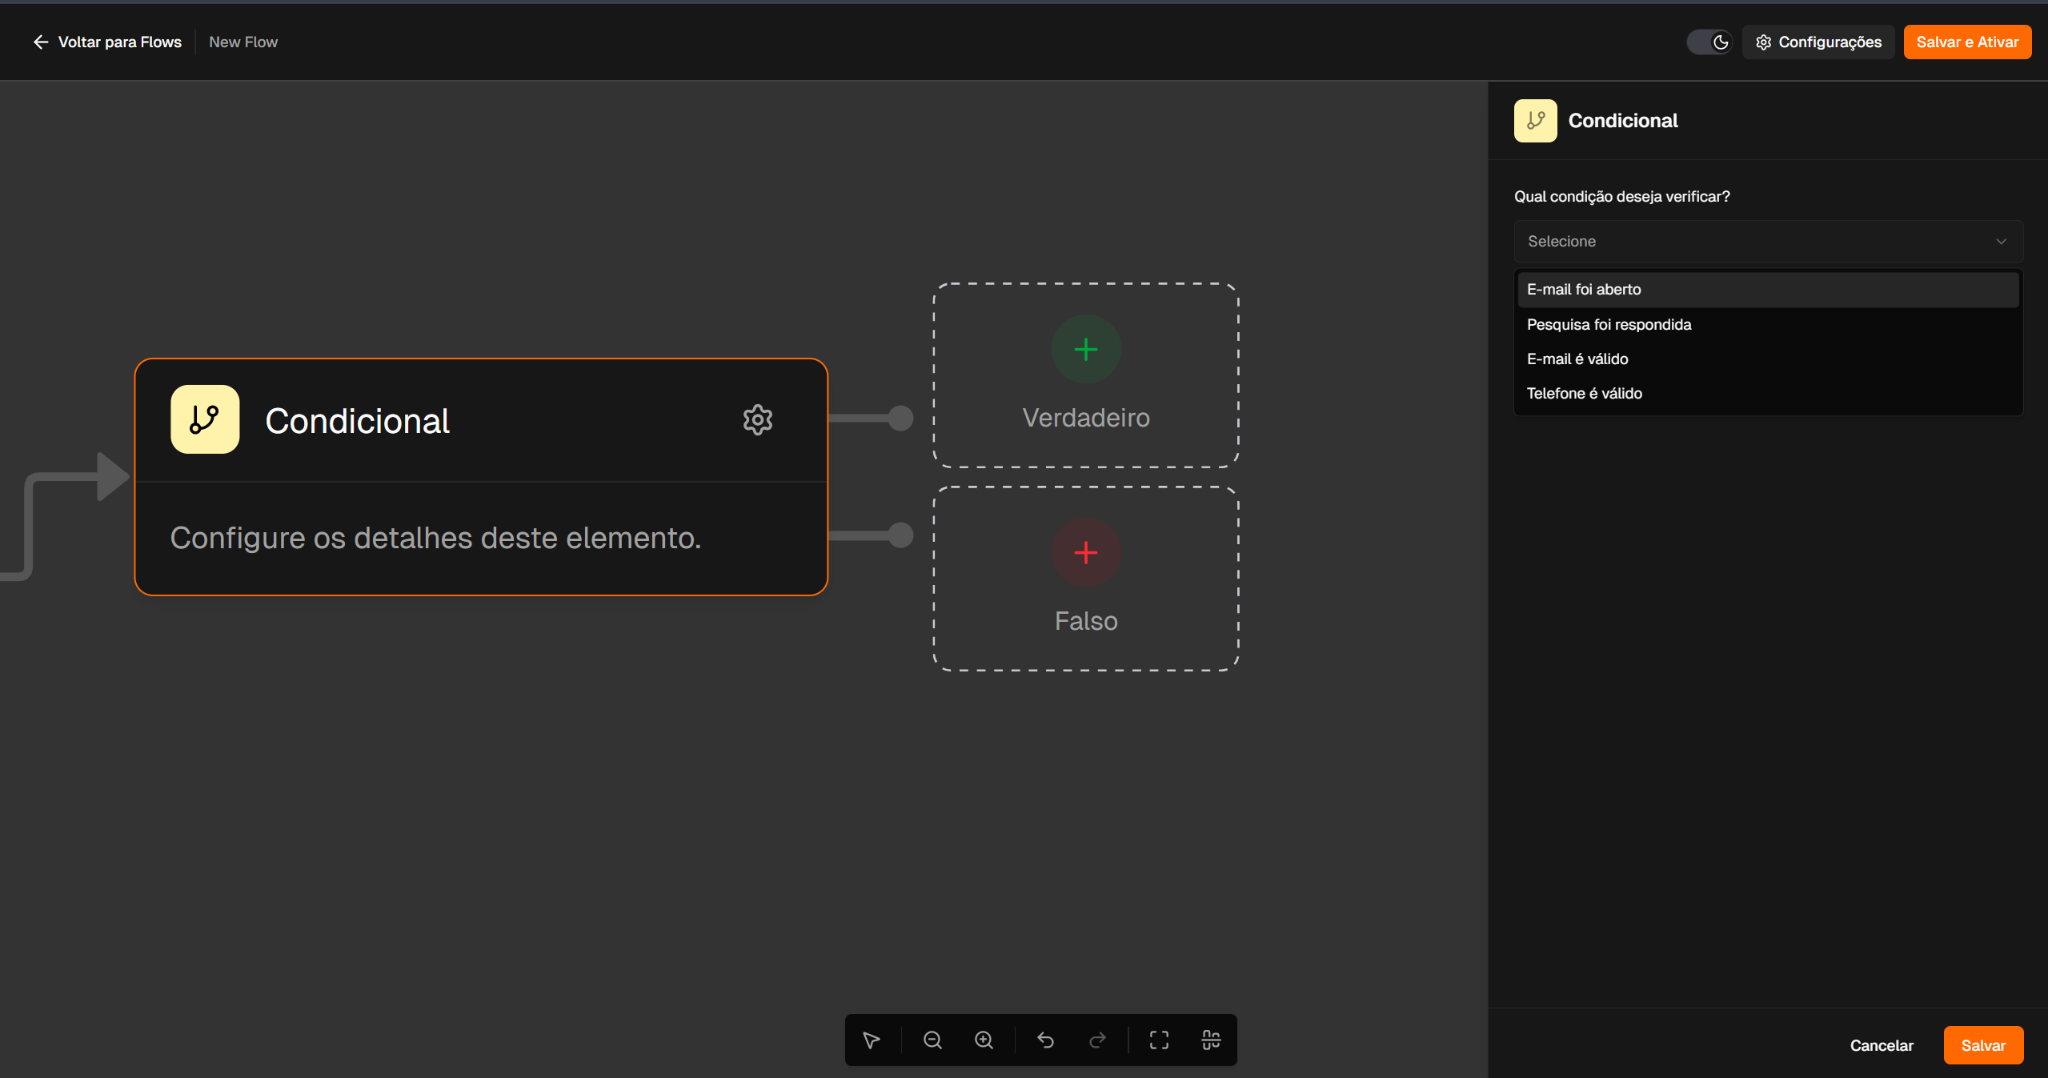Select the pointer cursor tool

(x=871, y=1040)
